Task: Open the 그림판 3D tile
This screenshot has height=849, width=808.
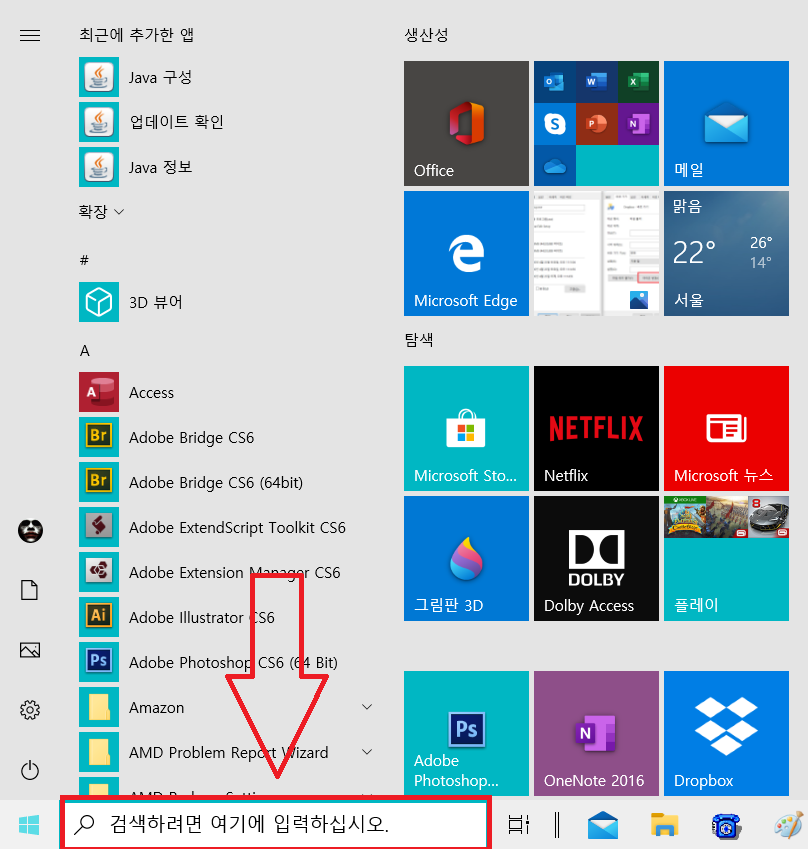Action: coord(466,558)
